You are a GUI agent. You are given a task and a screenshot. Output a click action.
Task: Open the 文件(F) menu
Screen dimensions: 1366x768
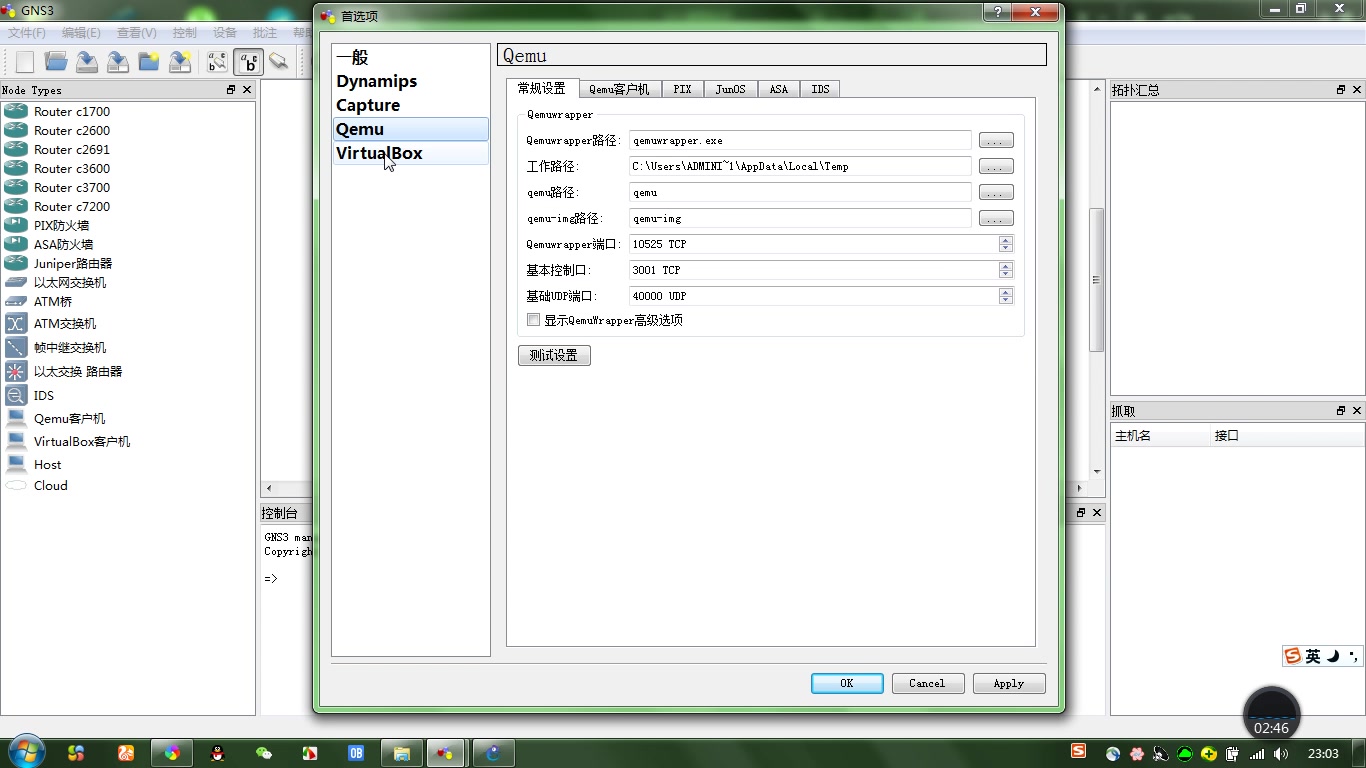tap(27, 33)
